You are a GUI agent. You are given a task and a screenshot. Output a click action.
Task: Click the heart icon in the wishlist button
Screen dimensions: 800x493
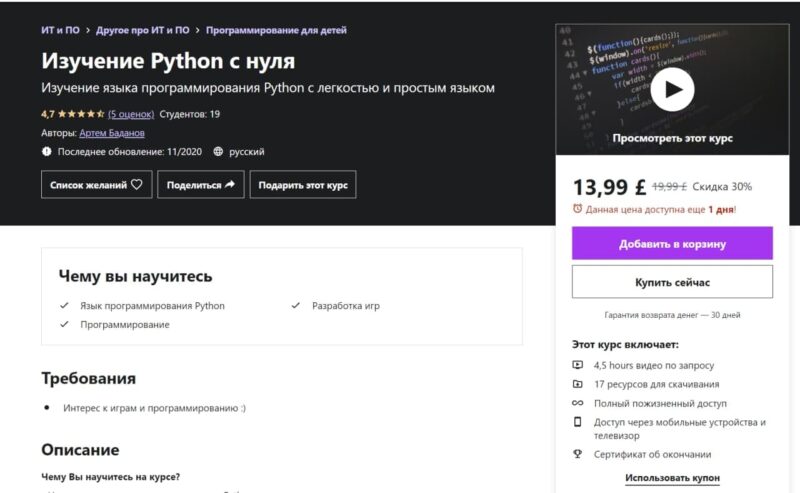(x=137, y=185)
